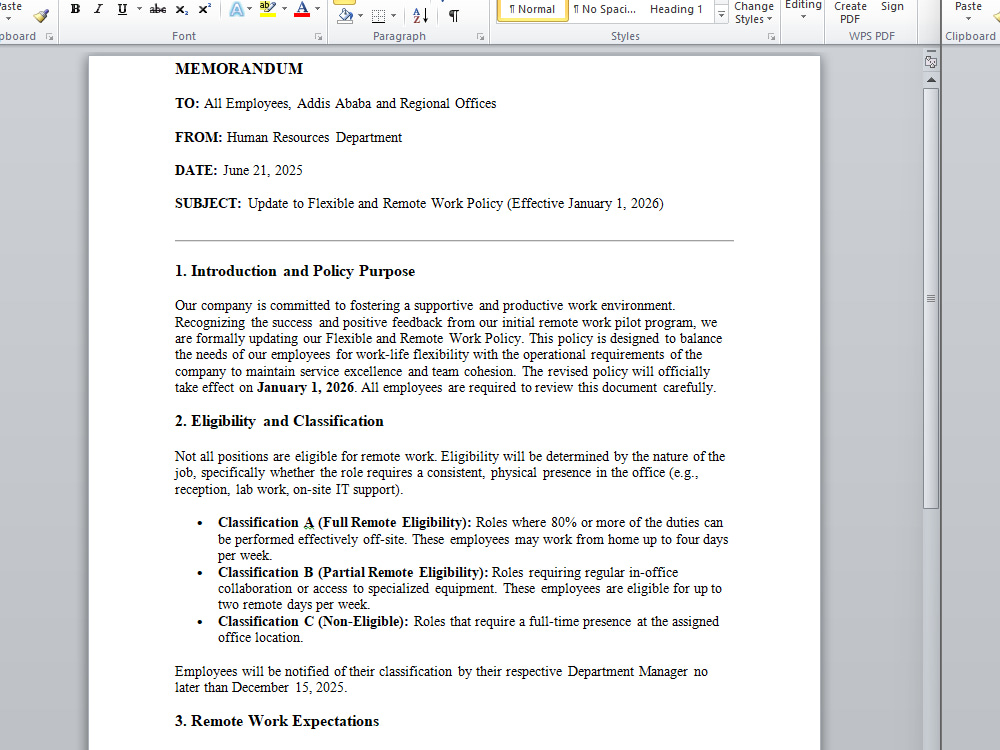1000x750 pixels.
Task: Click 'SUBJECT:' label in memo
Action: [208, 203]
